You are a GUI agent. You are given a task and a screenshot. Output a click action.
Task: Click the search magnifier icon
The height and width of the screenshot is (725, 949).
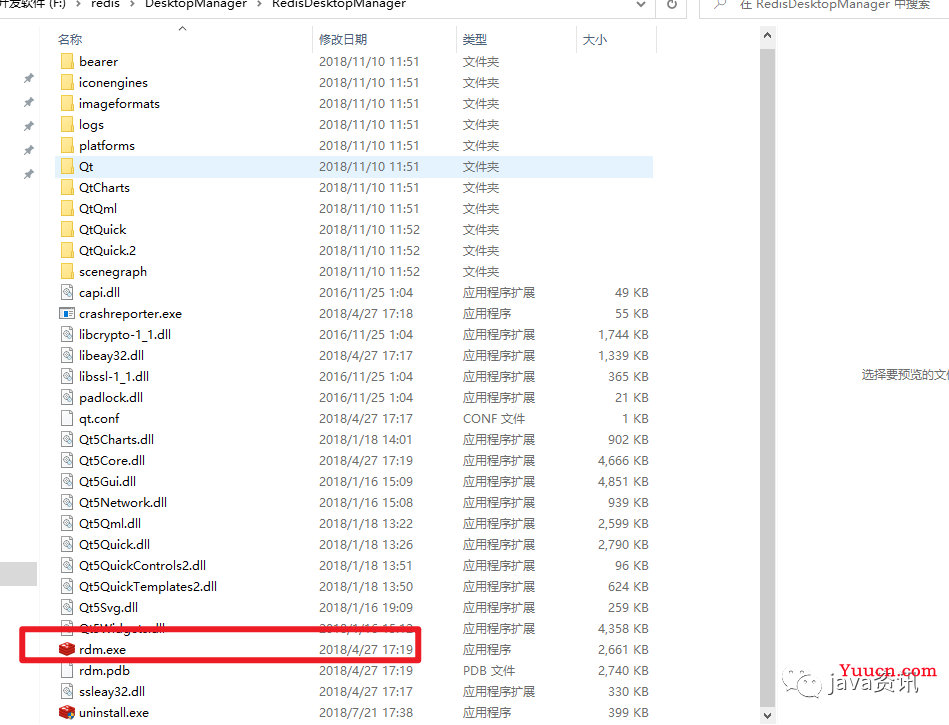click(x=720, y=5)
